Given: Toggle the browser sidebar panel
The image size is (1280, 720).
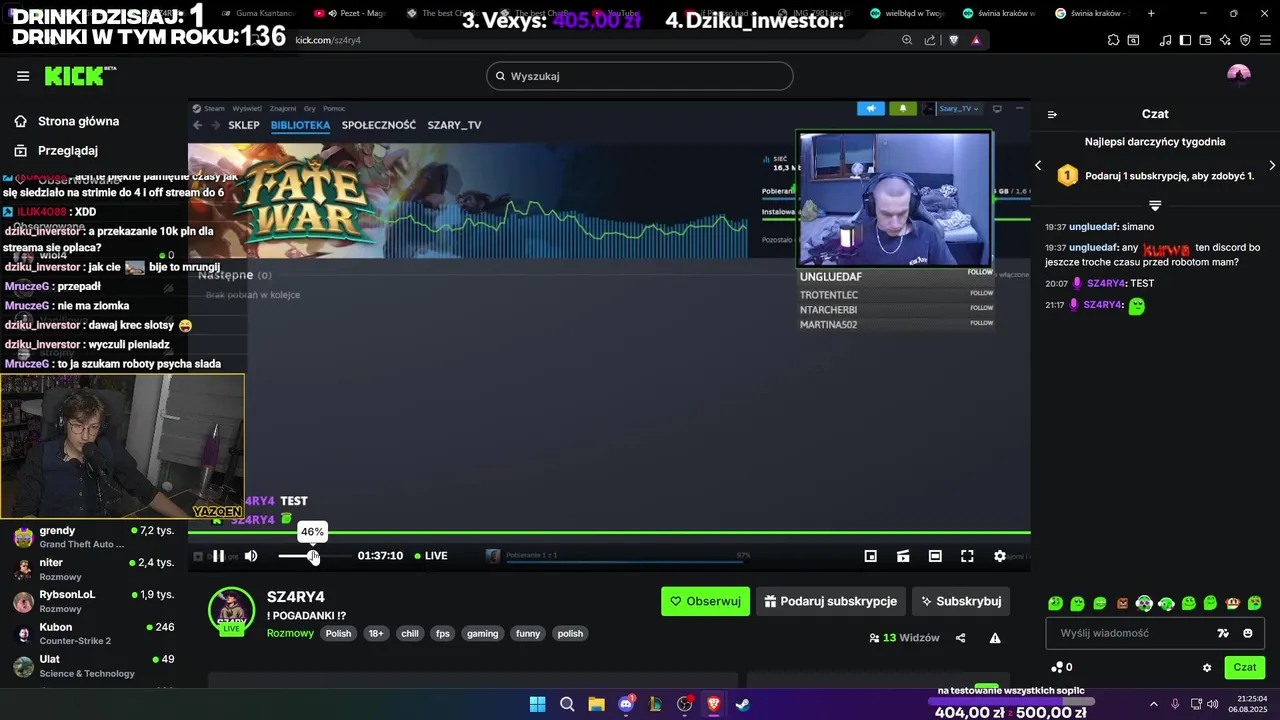Looking at the screenshot, I should [x=1186, y=40].
